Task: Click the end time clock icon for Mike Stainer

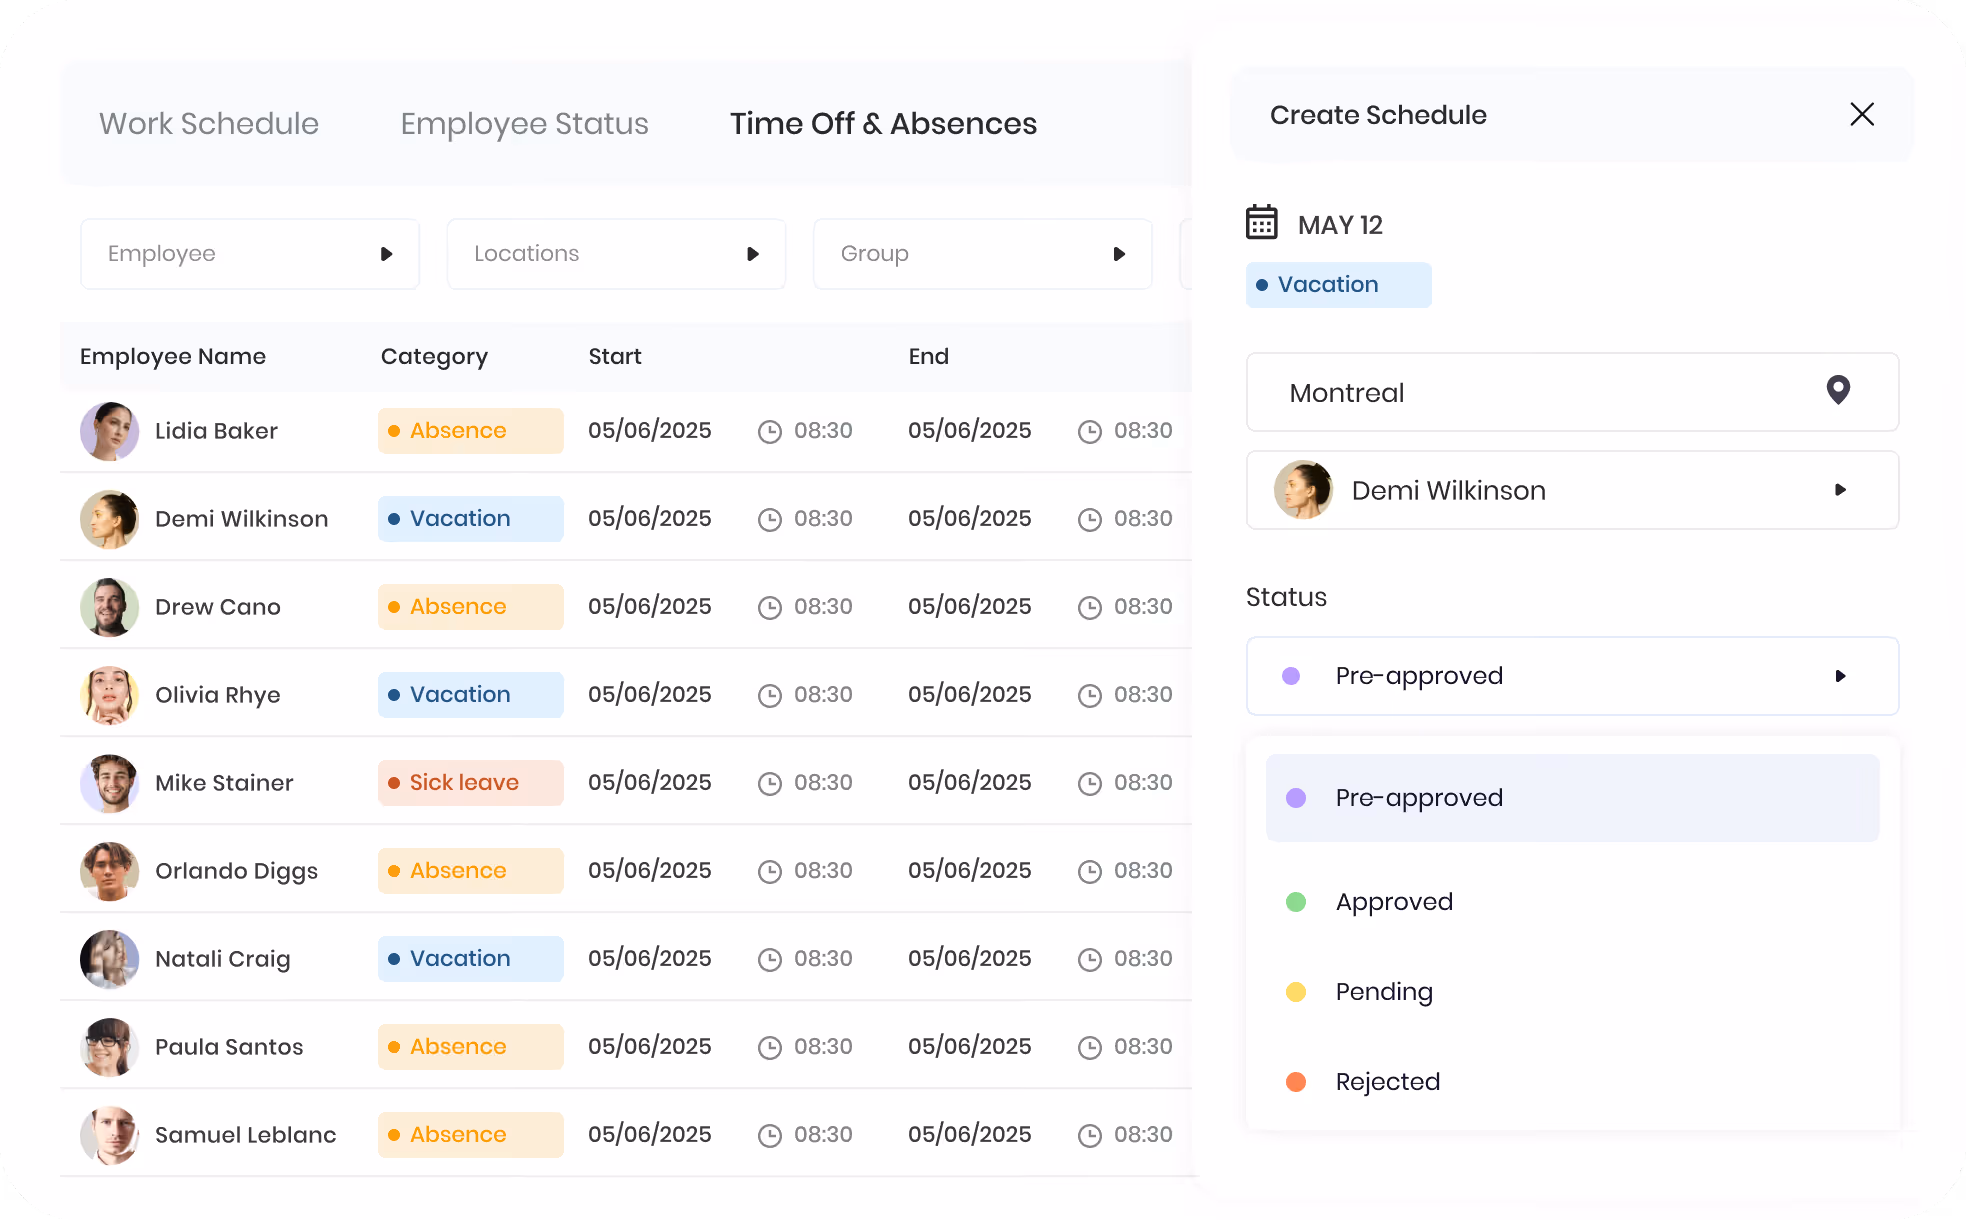Action: [1089, 783]
